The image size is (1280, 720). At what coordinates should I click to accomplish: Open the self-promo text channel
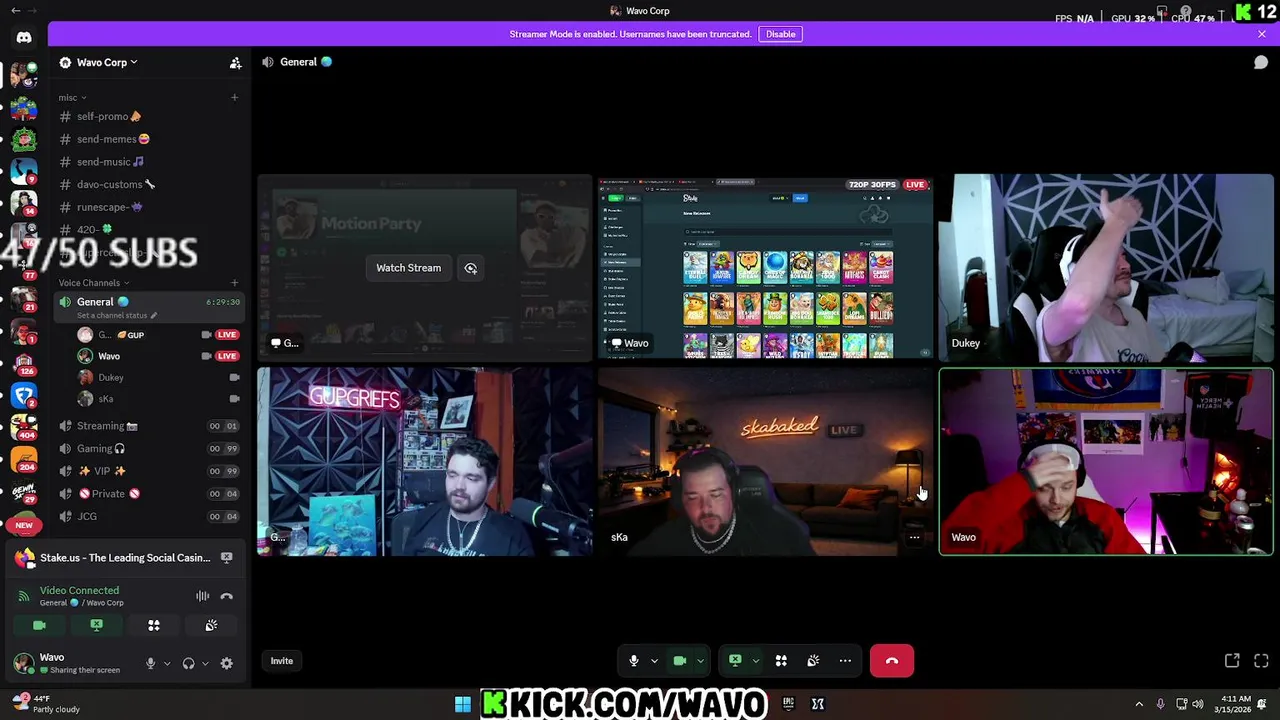tap(148, 116)
